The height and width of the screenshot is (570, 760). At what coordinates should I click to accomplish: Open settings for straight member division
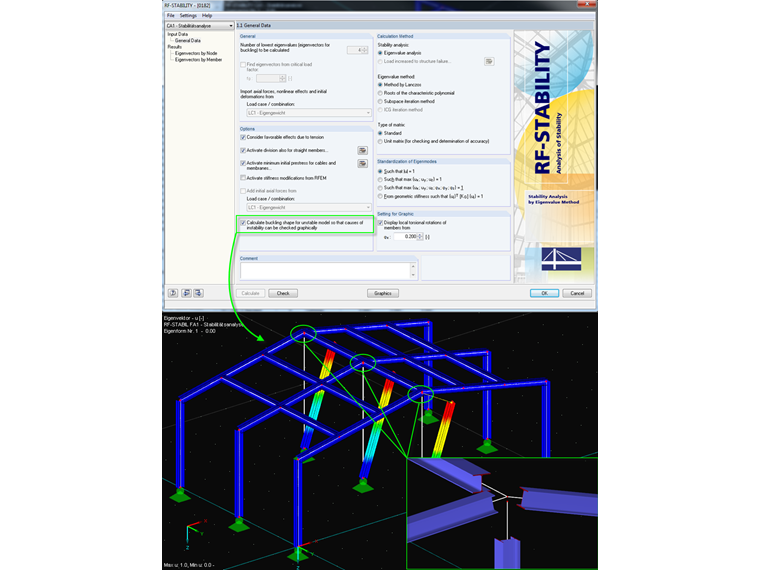tap(362, 151)
